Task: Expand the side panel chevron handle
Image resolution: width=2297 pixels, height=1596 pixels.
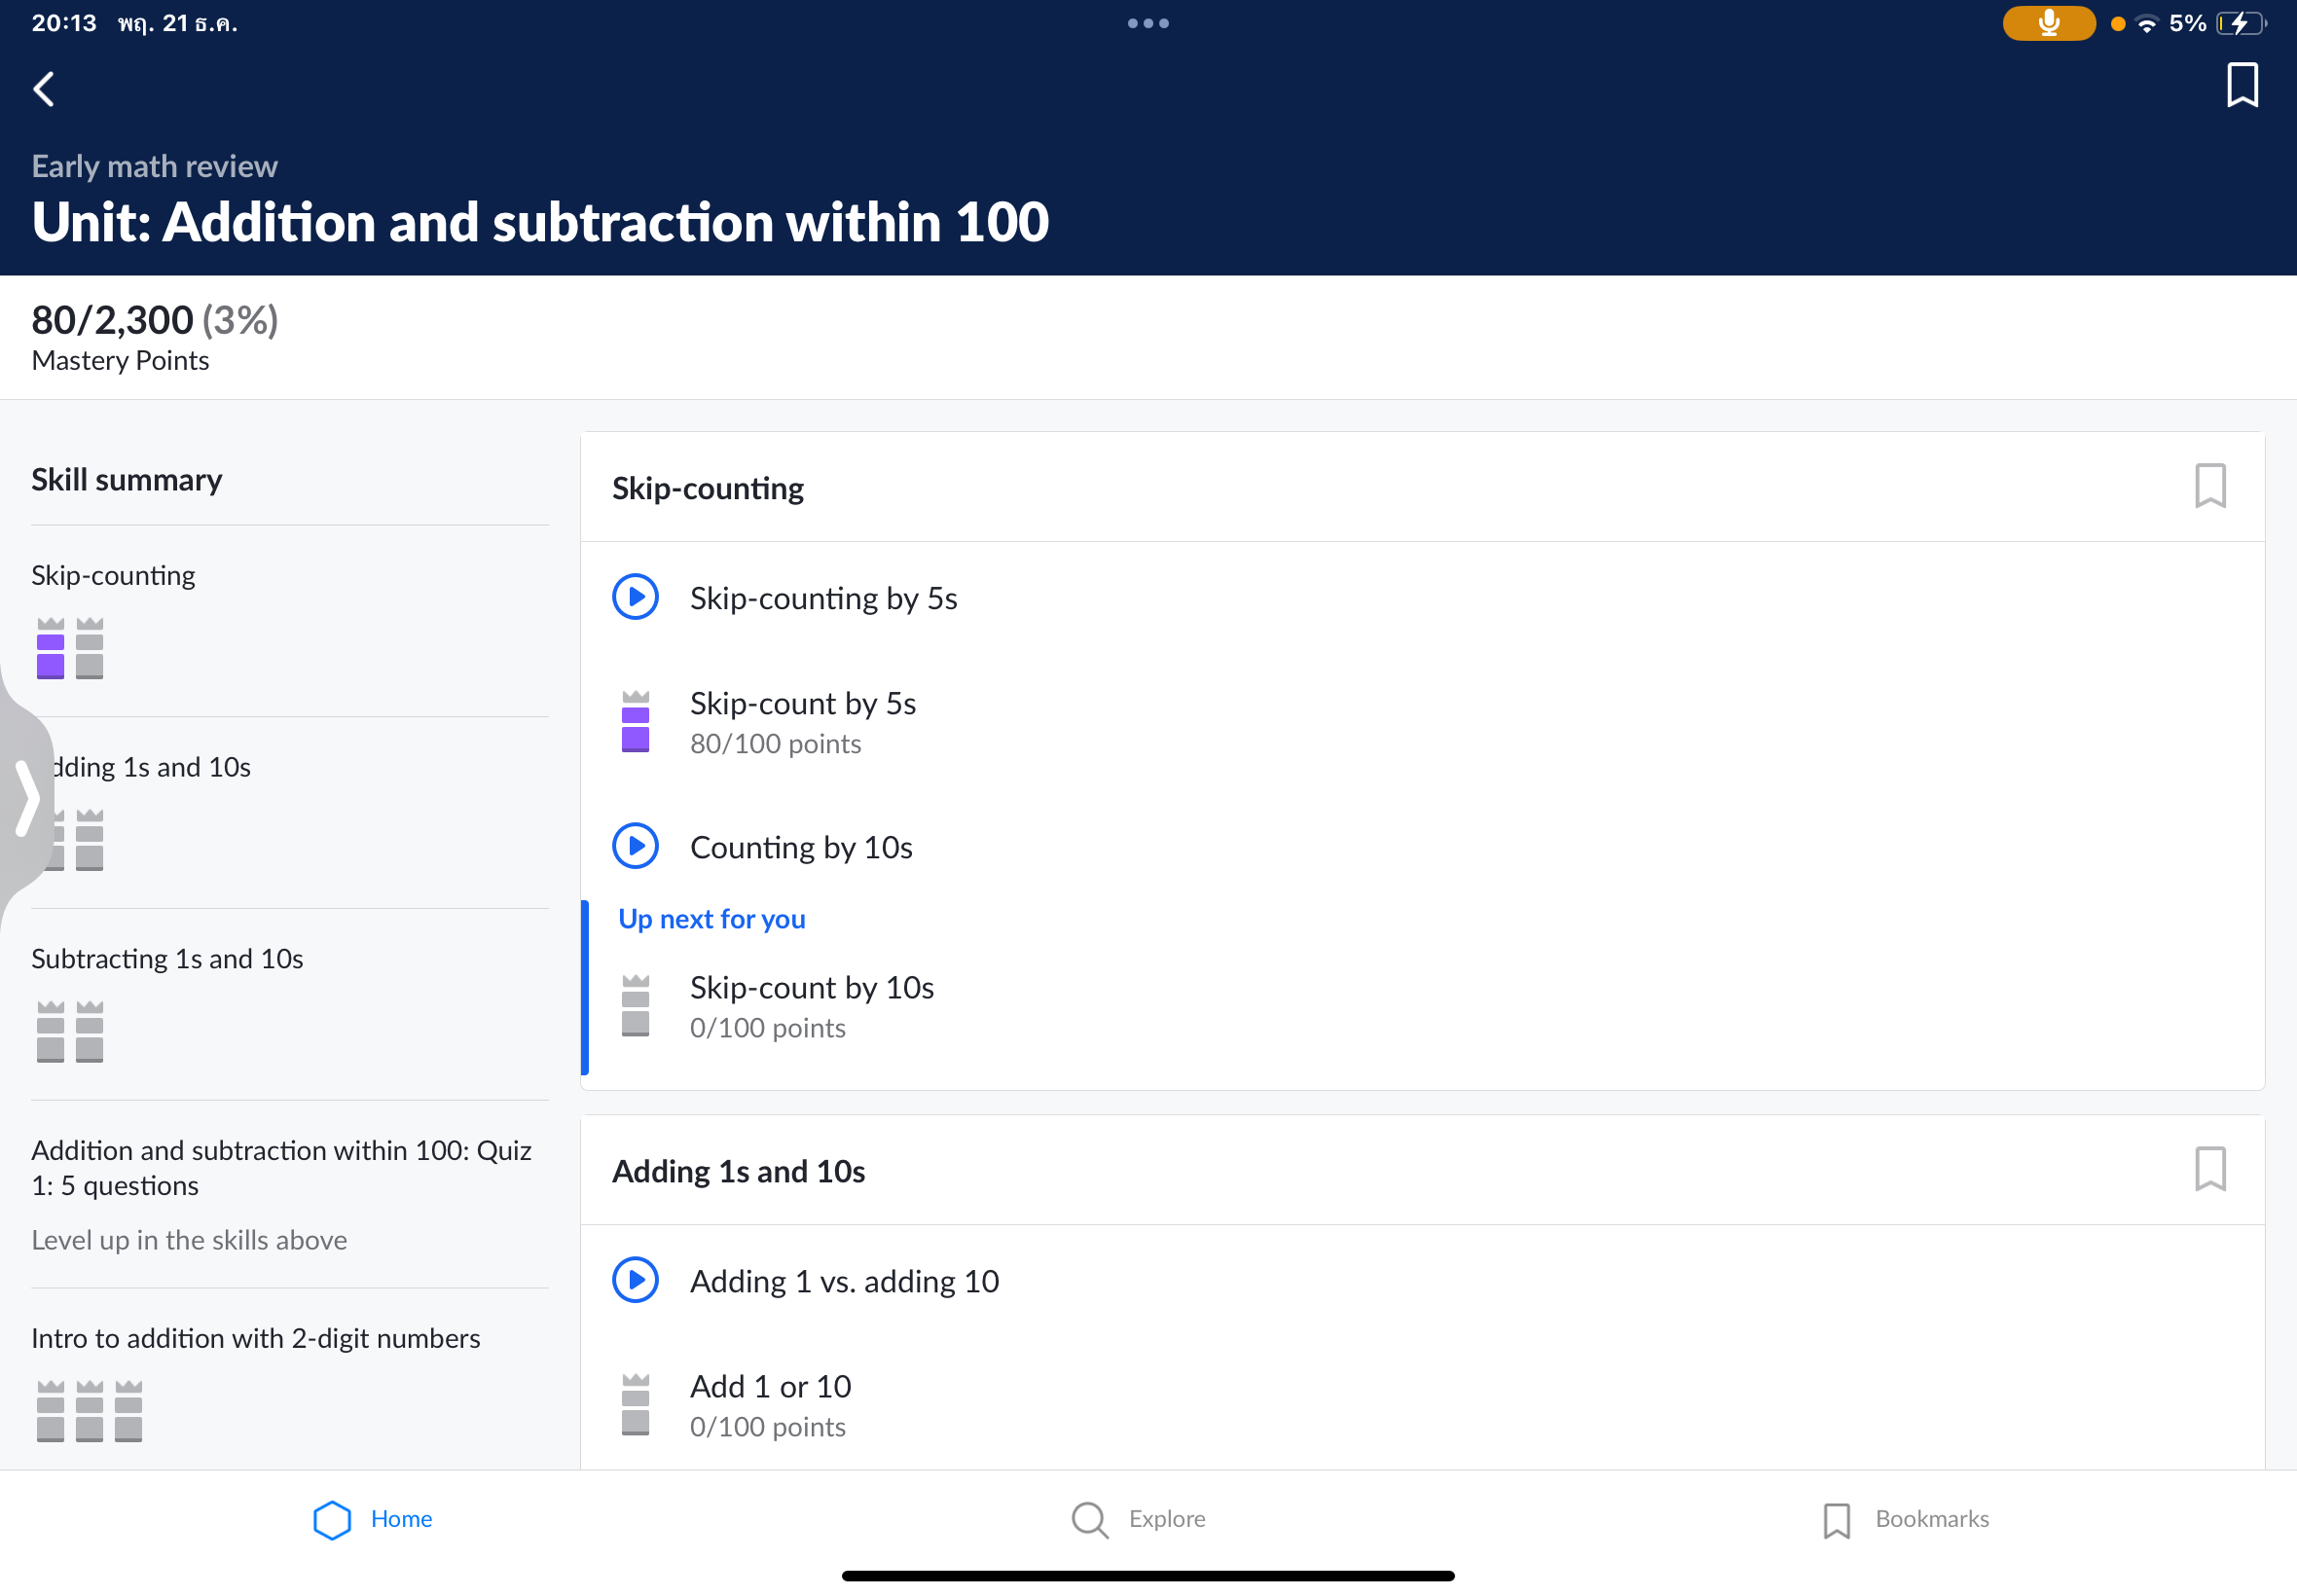Action: click(26, 798)
